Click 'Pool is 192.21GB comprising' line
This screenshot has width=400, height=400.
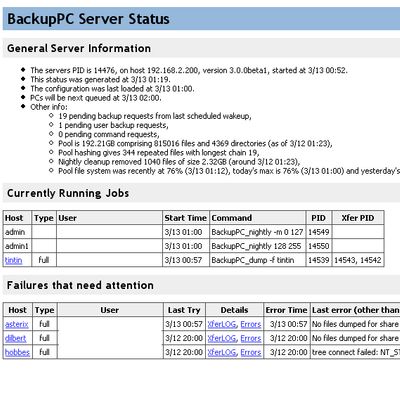click(x=195, y=144)
